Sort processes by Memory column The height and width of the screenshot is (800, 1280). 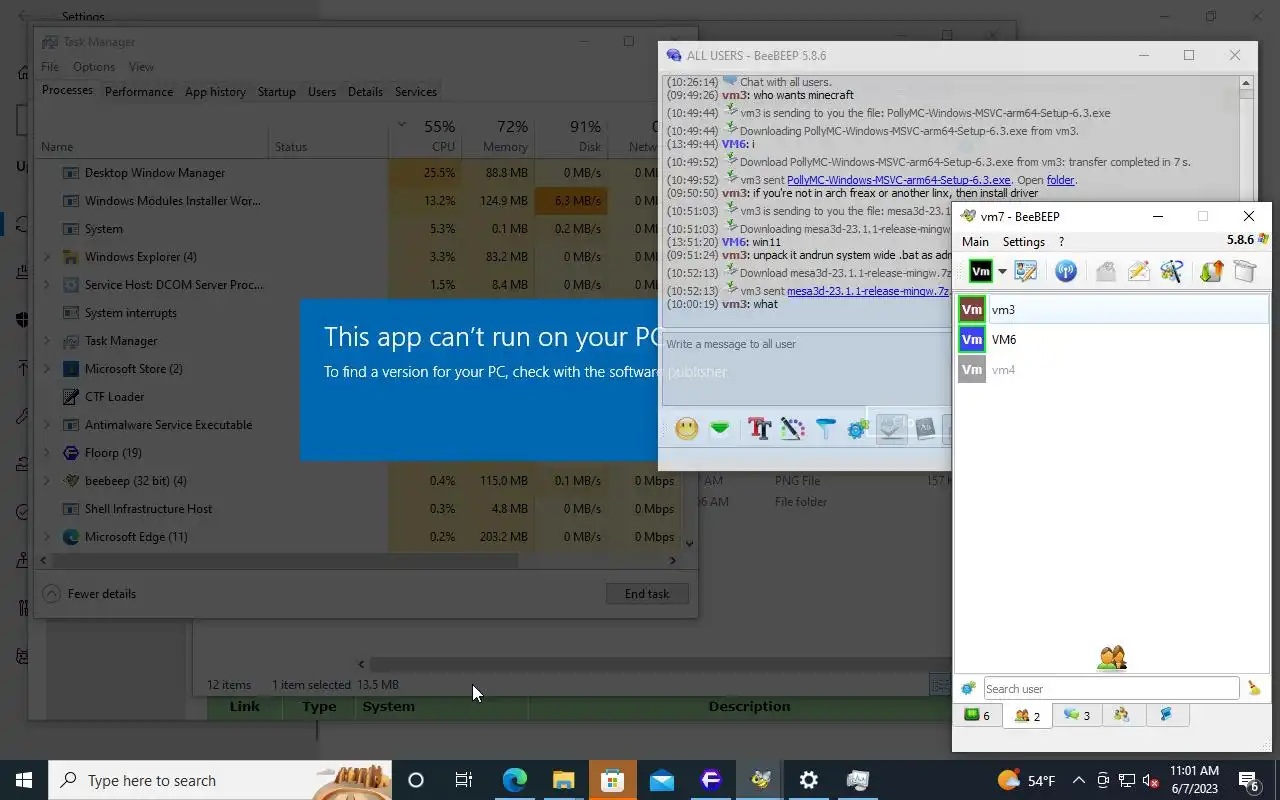(x=499, y=136)
